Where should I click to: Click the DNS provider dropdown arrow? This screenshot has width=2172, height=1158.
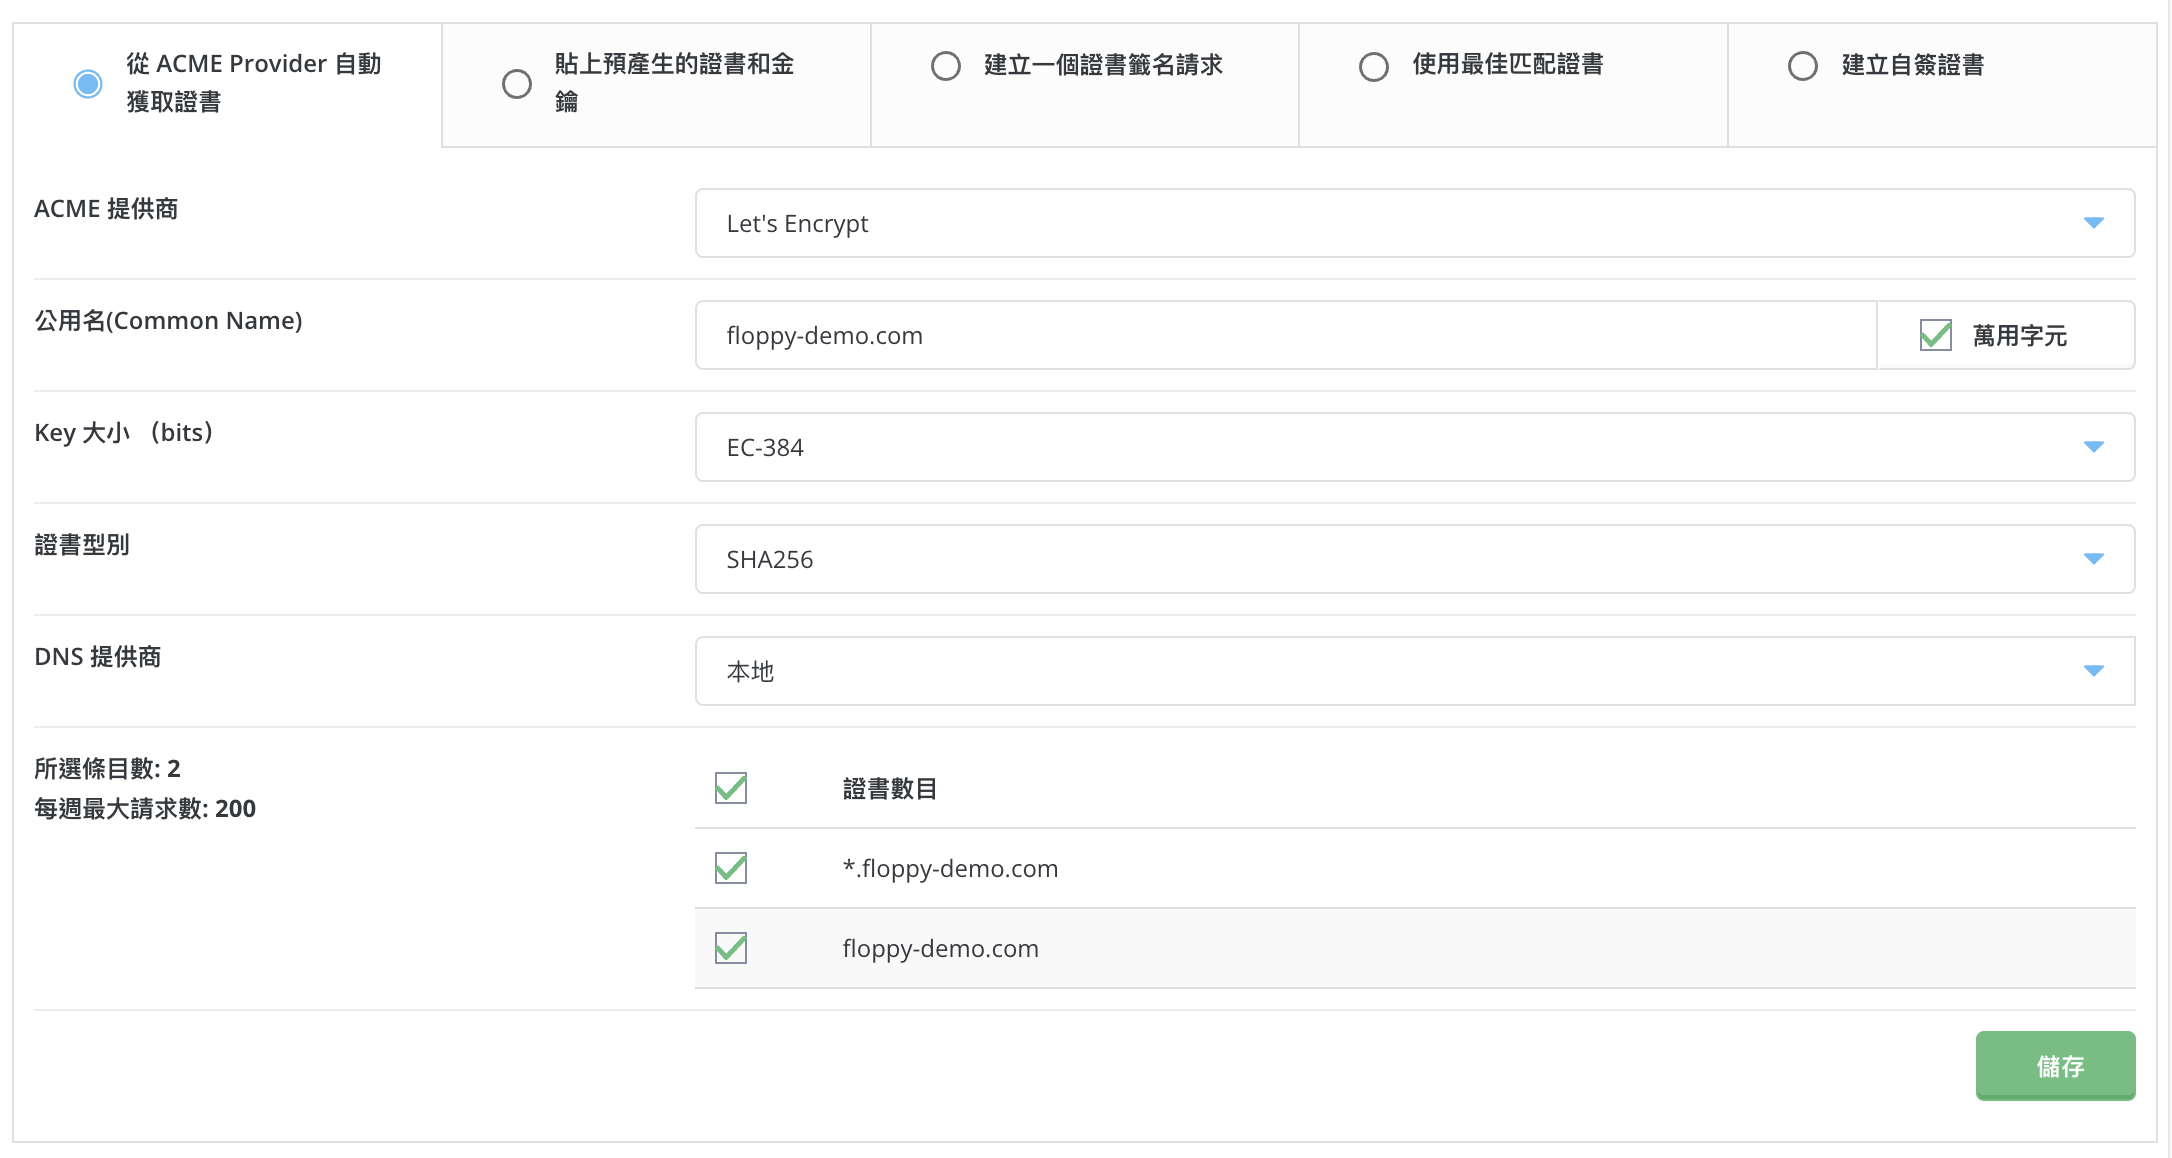tap(2093, 671)
